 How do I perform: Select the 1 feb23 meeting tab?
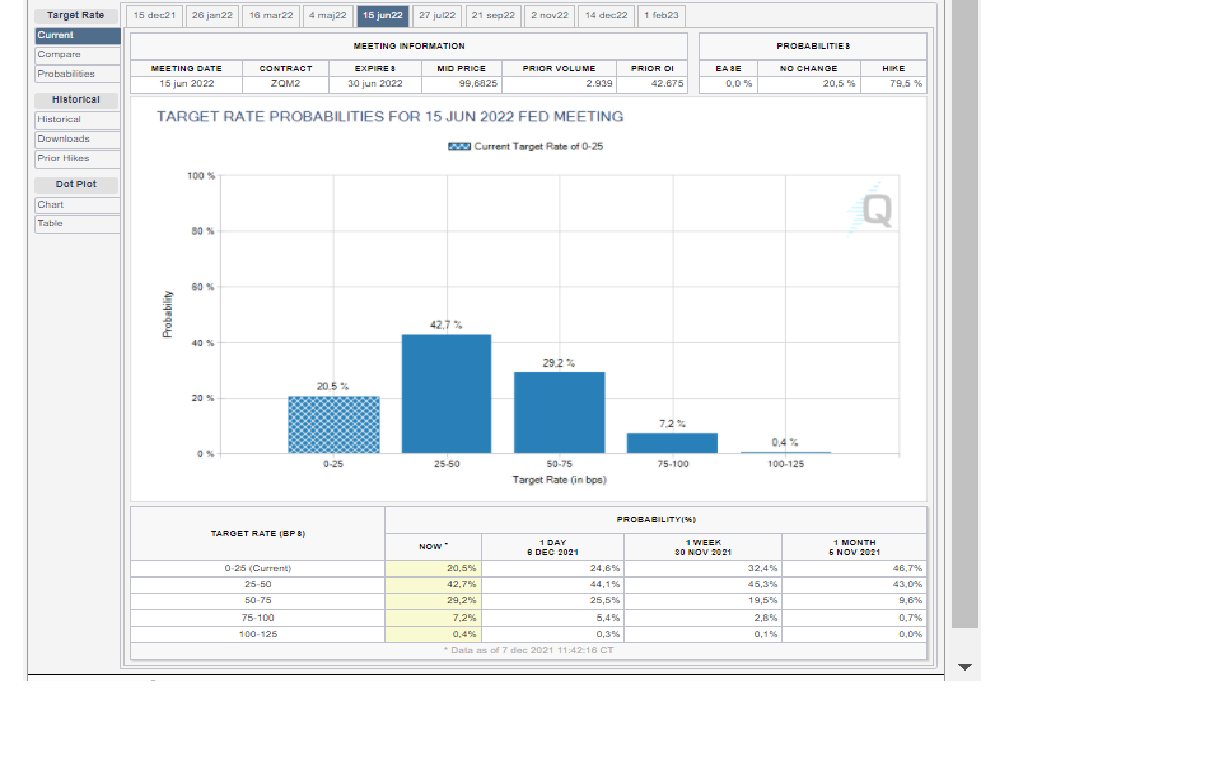(662, 16)
